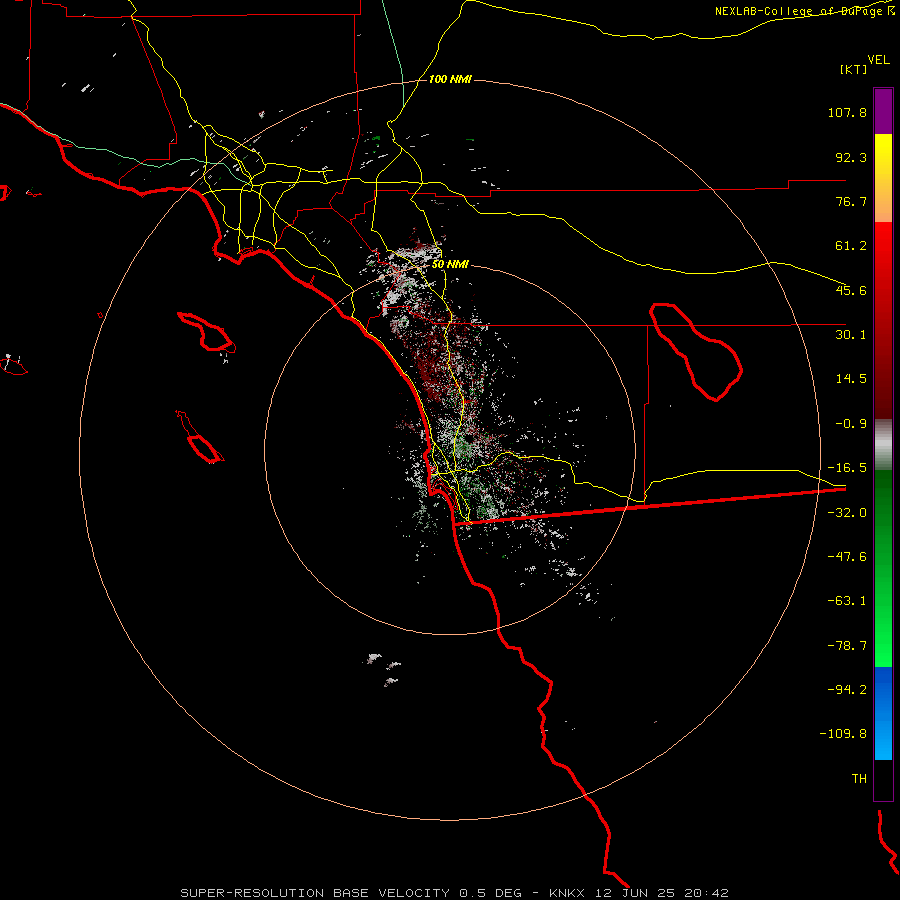
Task: Select the -63.1 velocity scale value
Action: (x=847, y=601)
